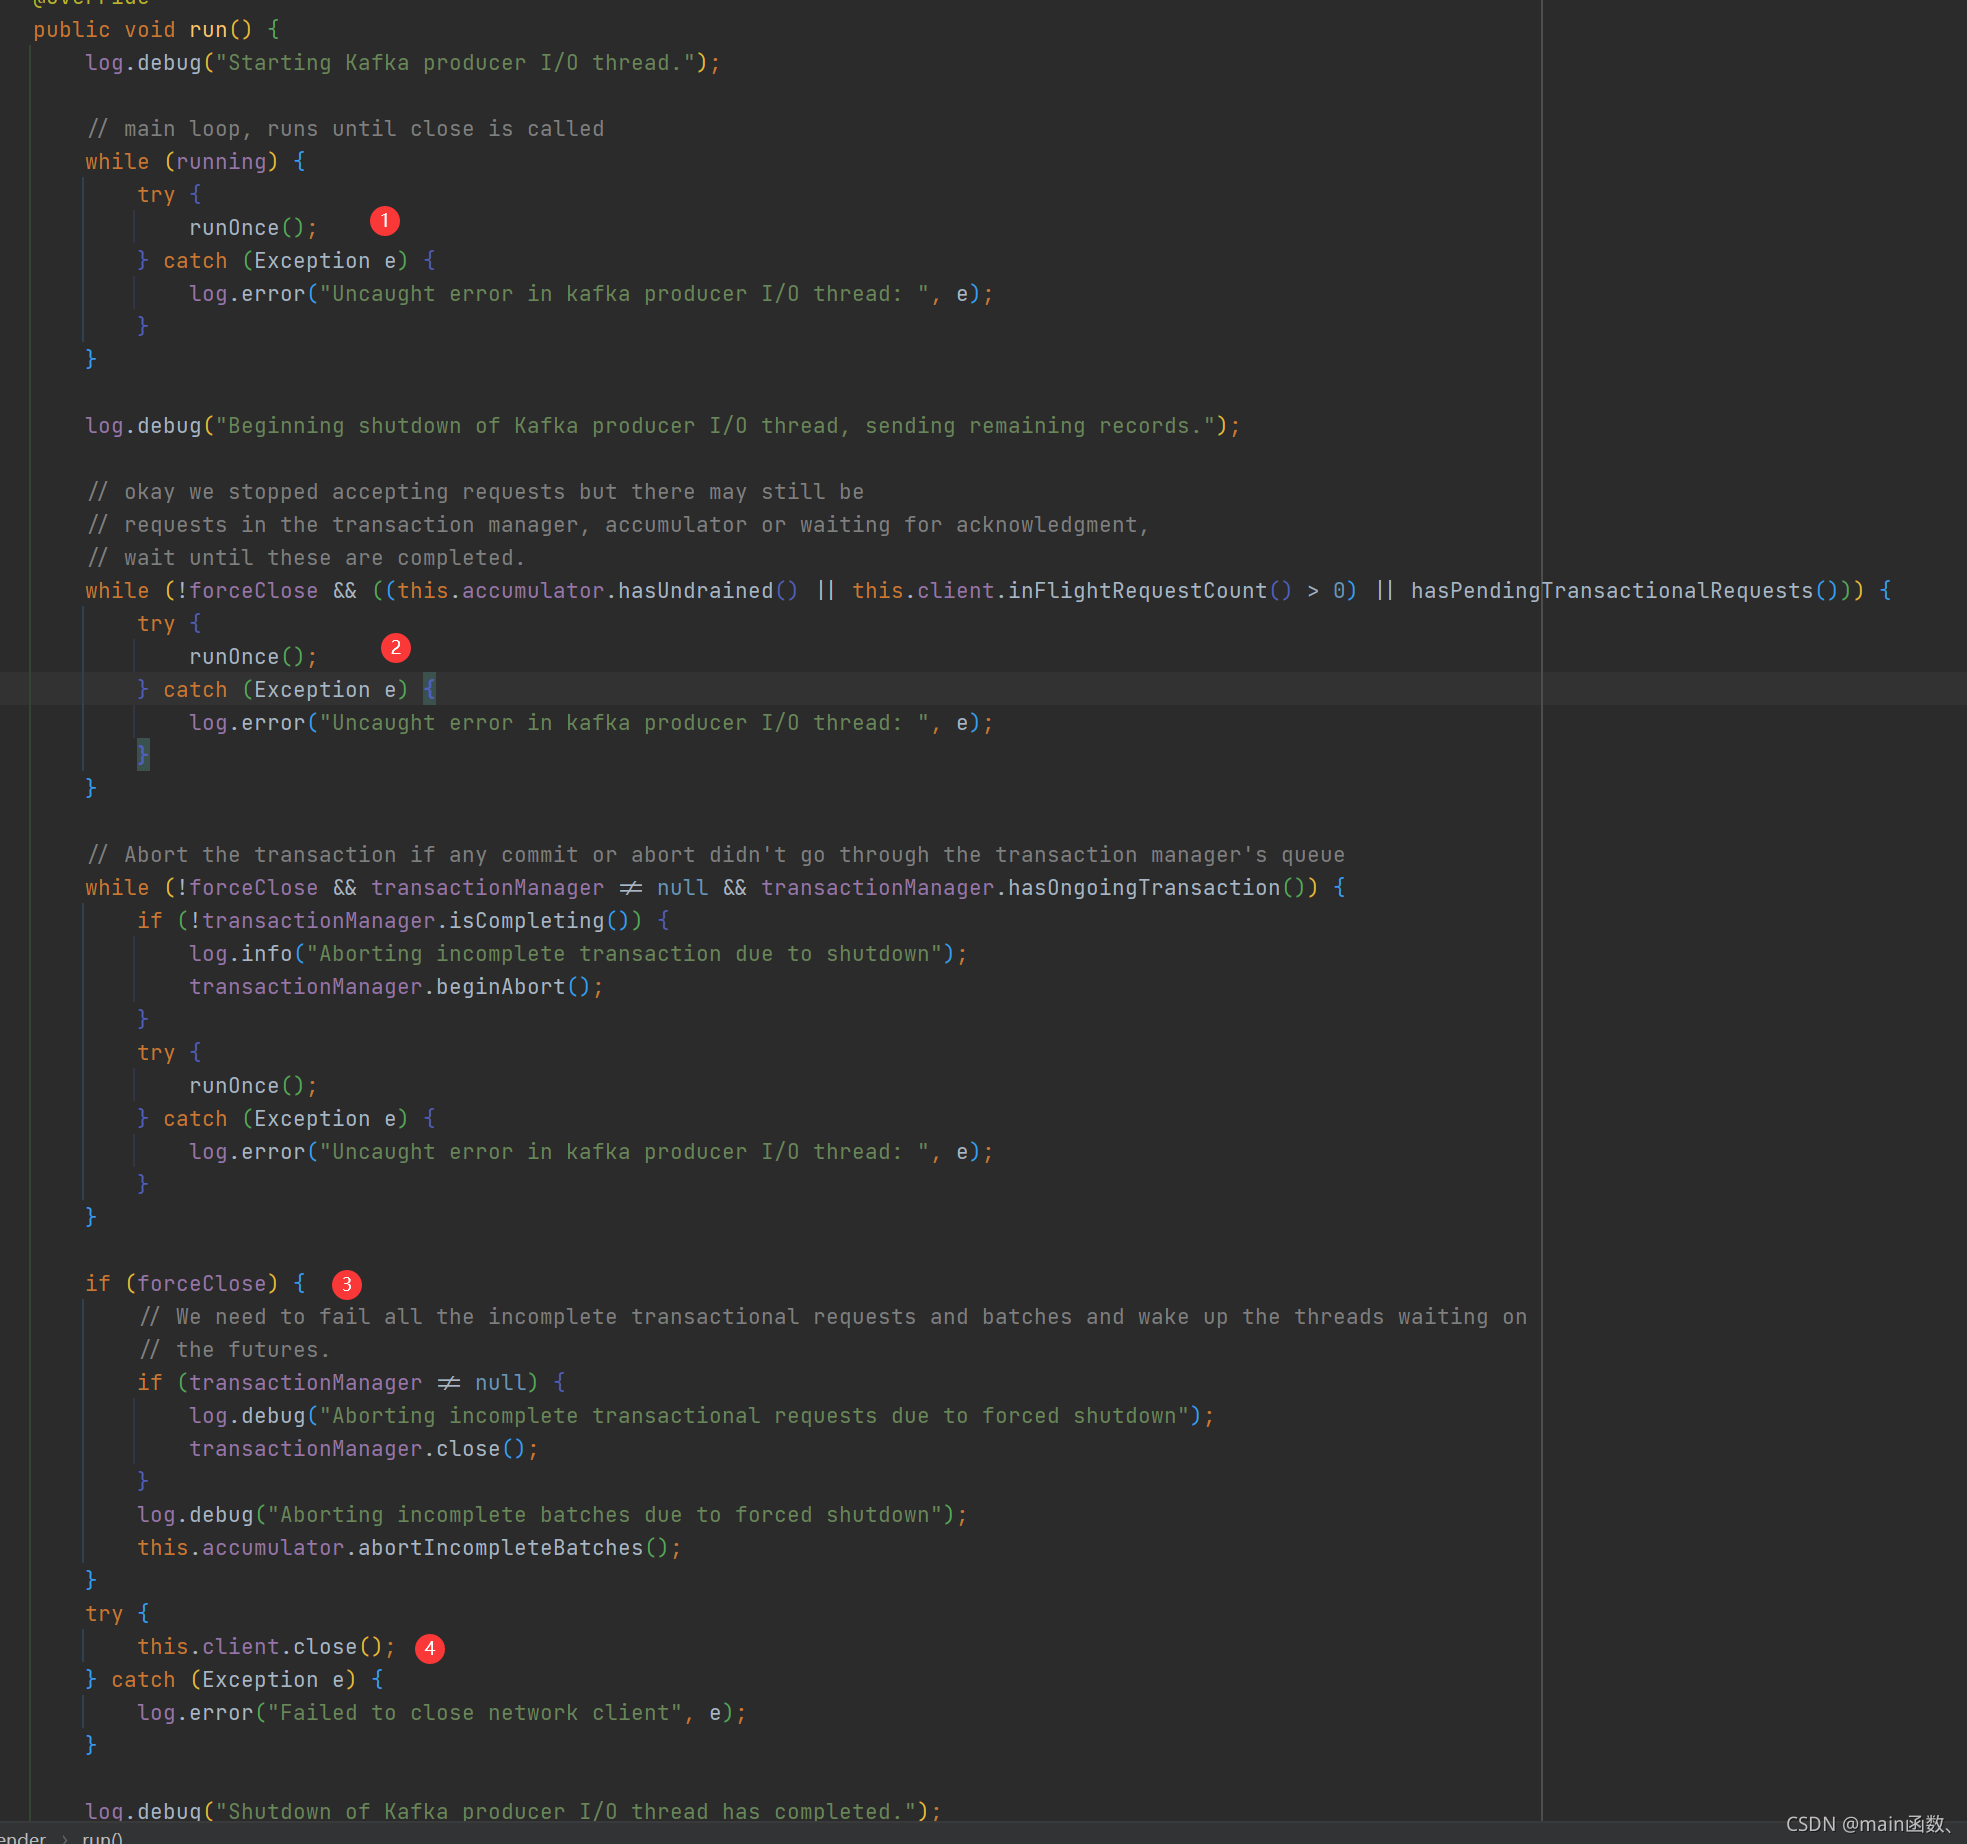The image size is (1967, 1844).
Task: Click the beginAbort method call
Action: point(500,987)
